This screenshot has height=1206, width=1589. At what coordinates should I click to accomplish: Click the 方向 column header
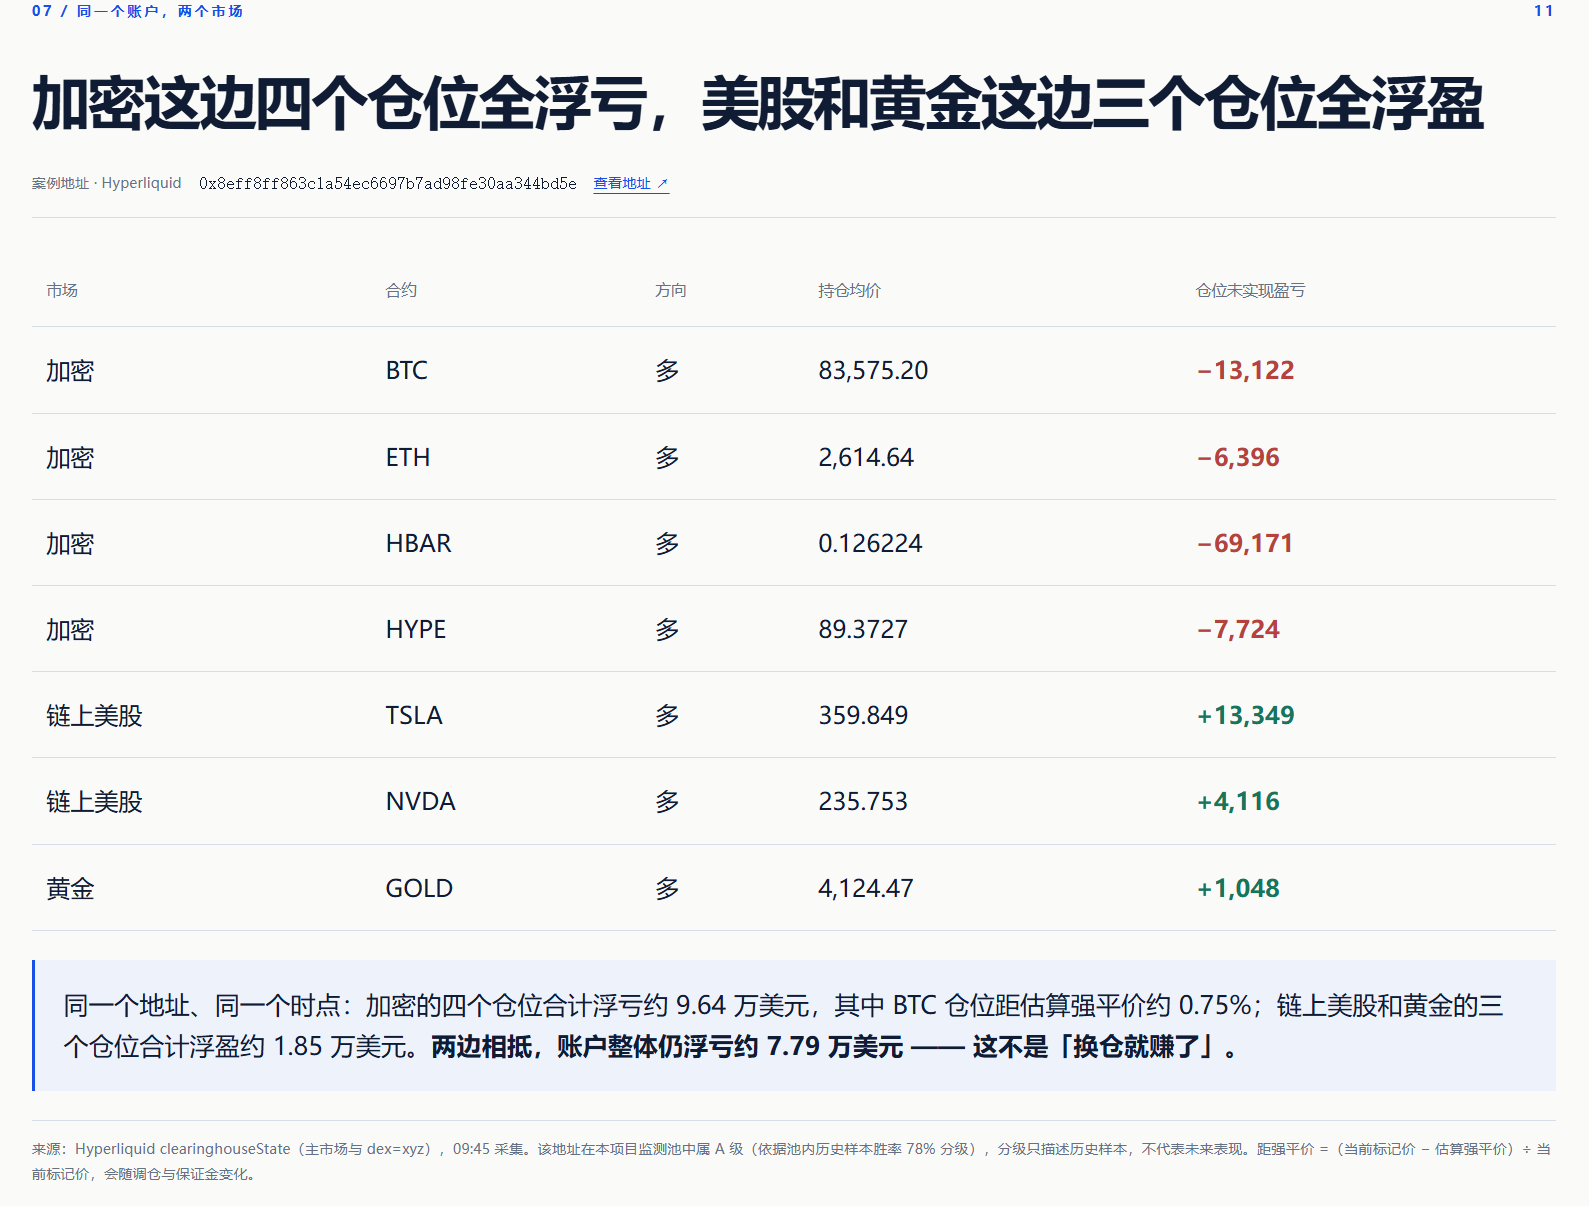click(671, 290)
